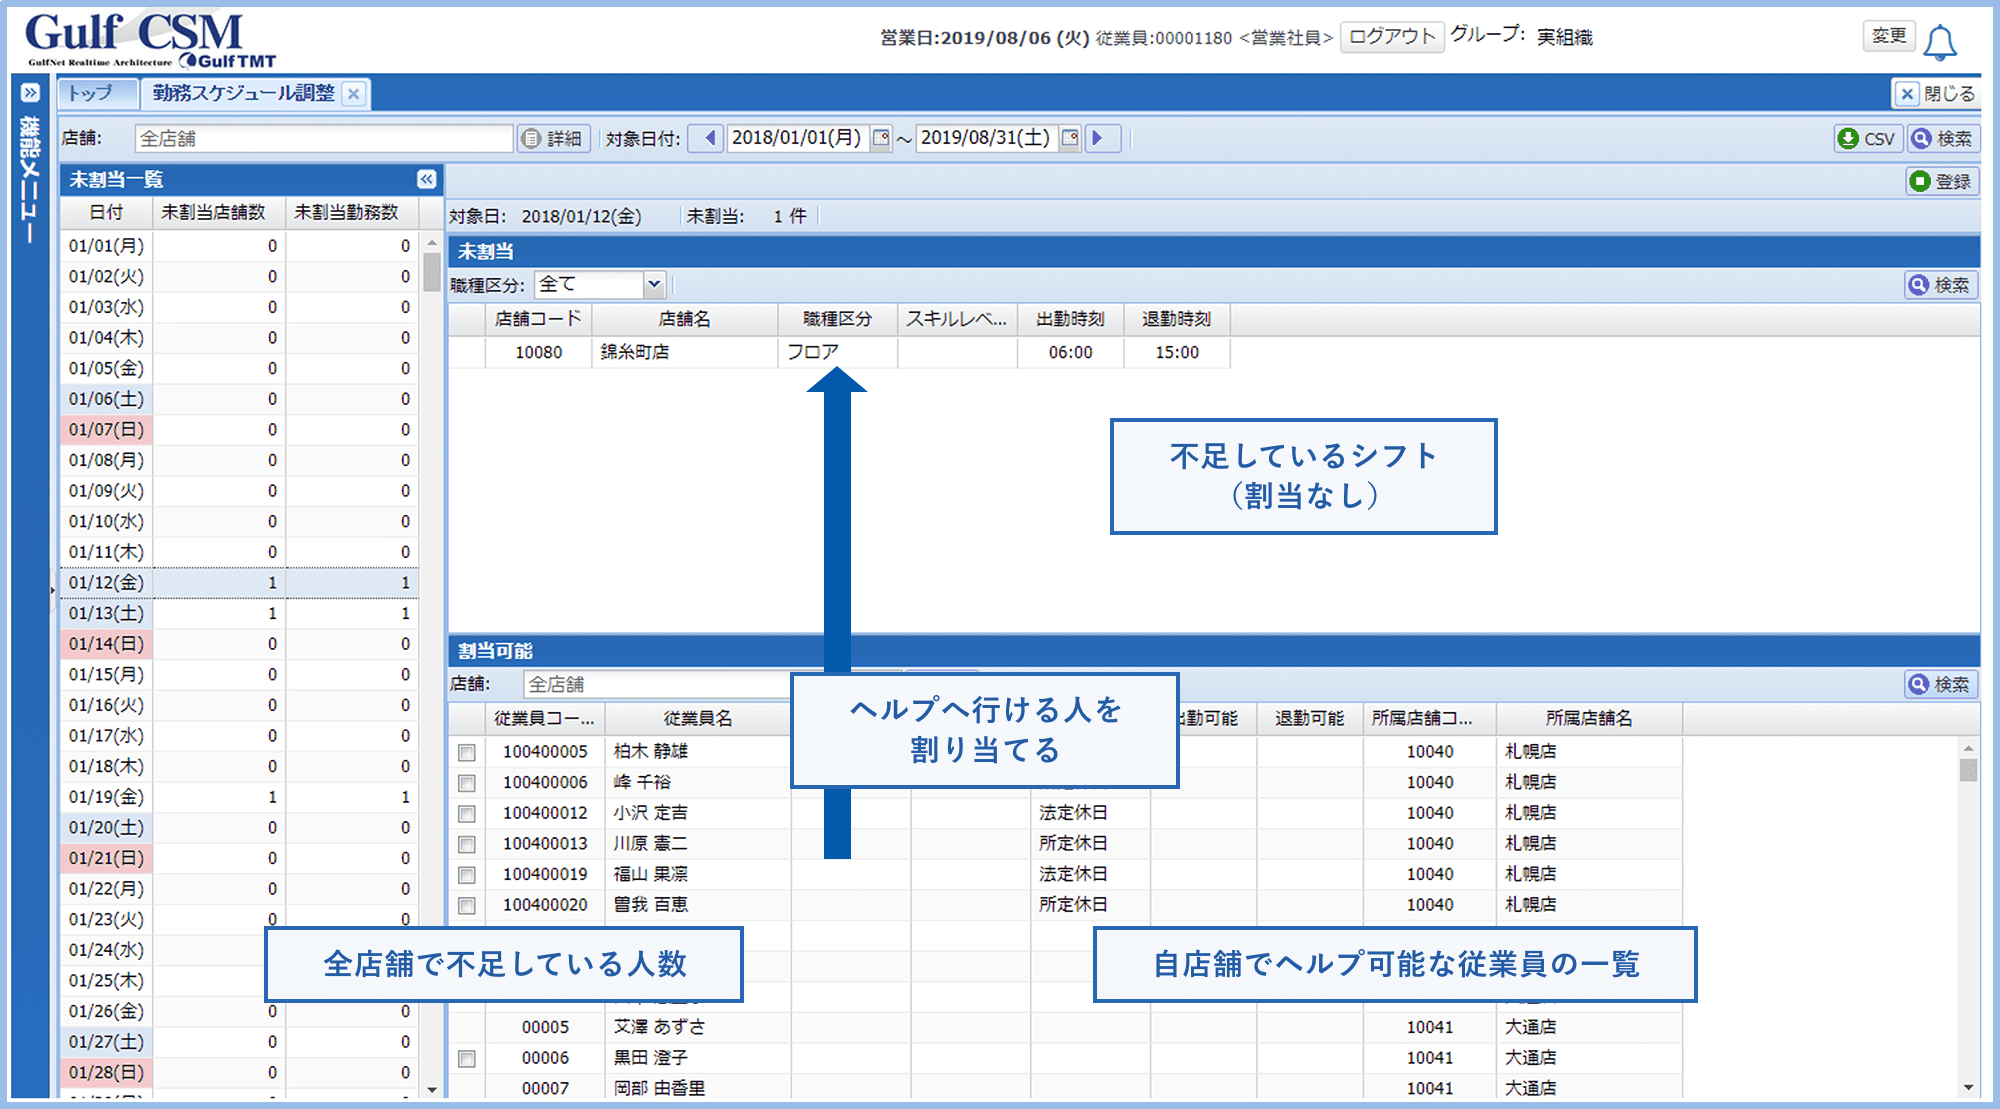Select the 01/19(金) date row
Image resolution: width=2000 pixels, height=1109 pixels.
240,797
